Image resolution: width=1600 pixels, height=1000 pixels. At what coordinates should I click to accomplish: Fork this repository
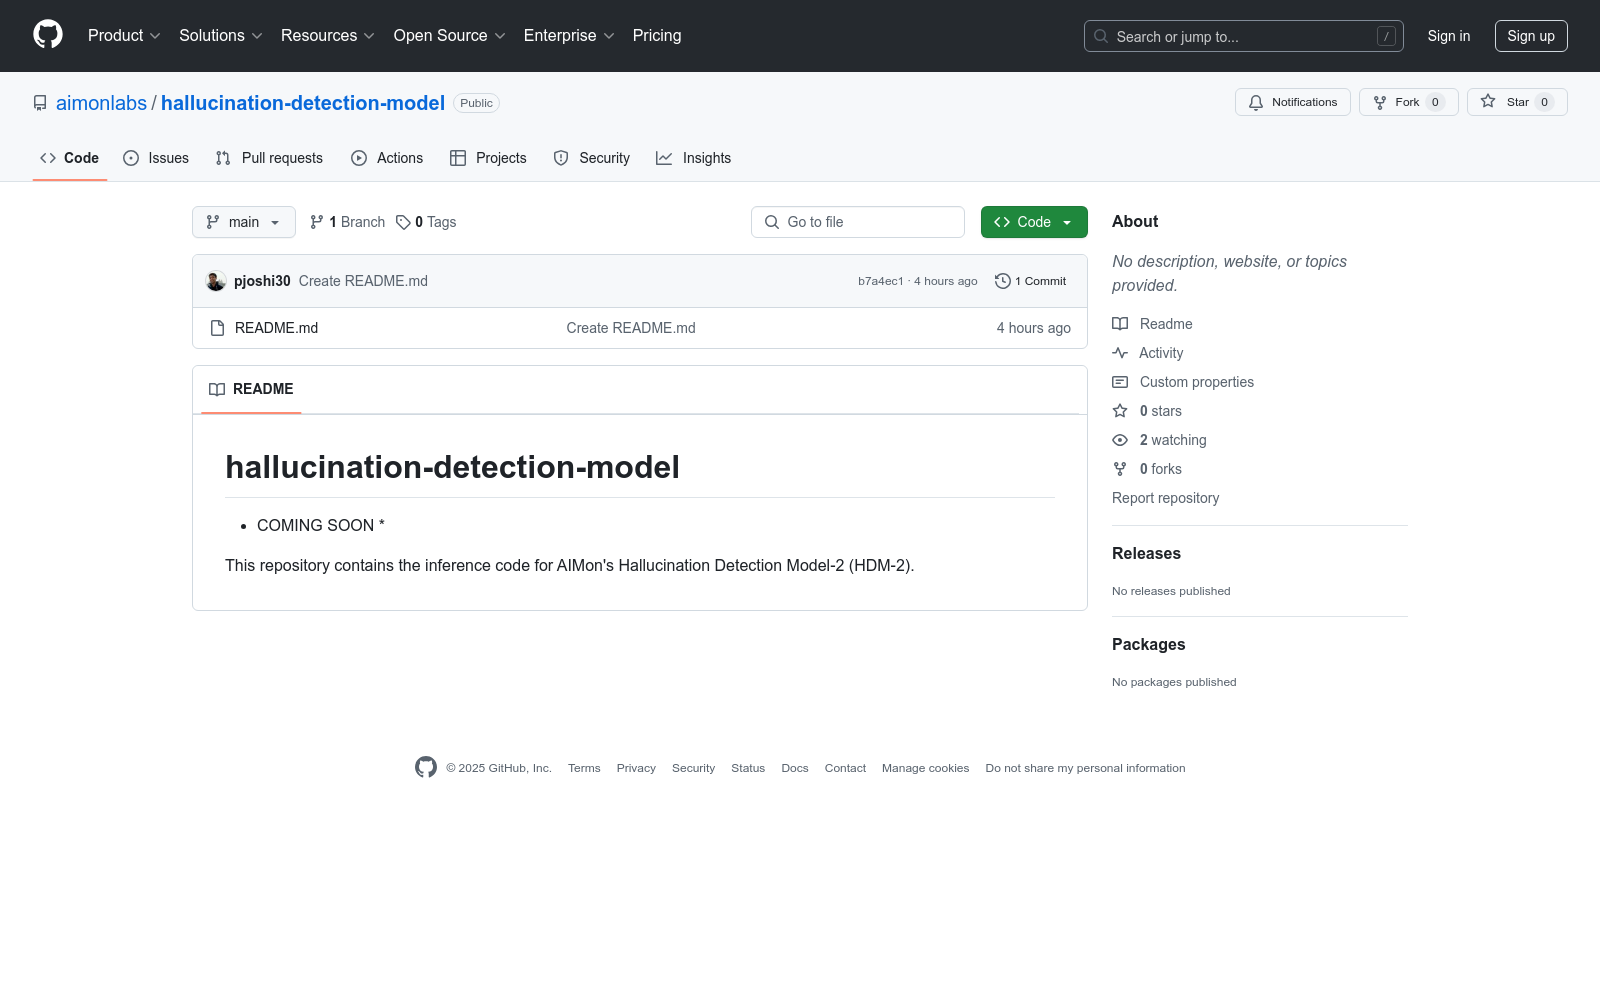(x=1408, y=102)
